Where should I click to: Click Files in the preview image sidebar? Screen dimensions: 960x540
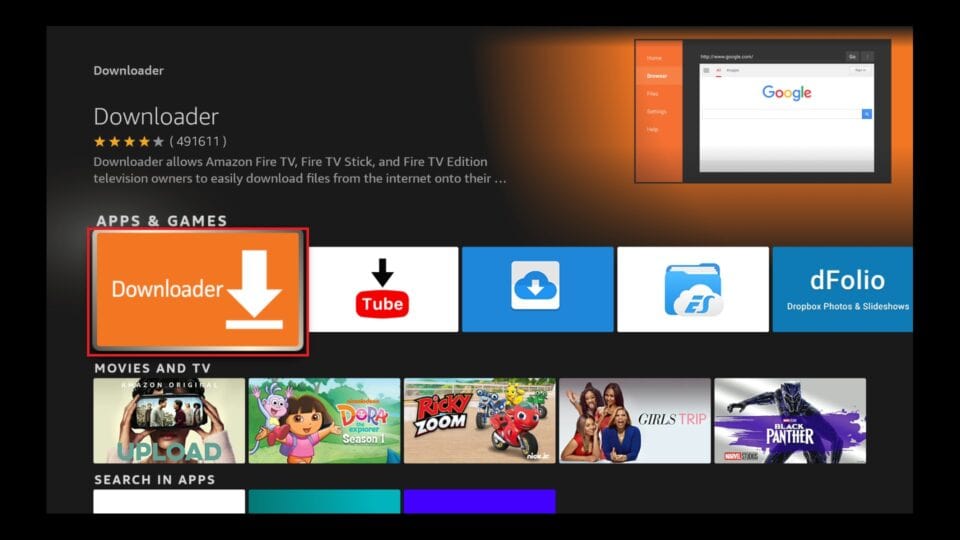pos(653,94)
